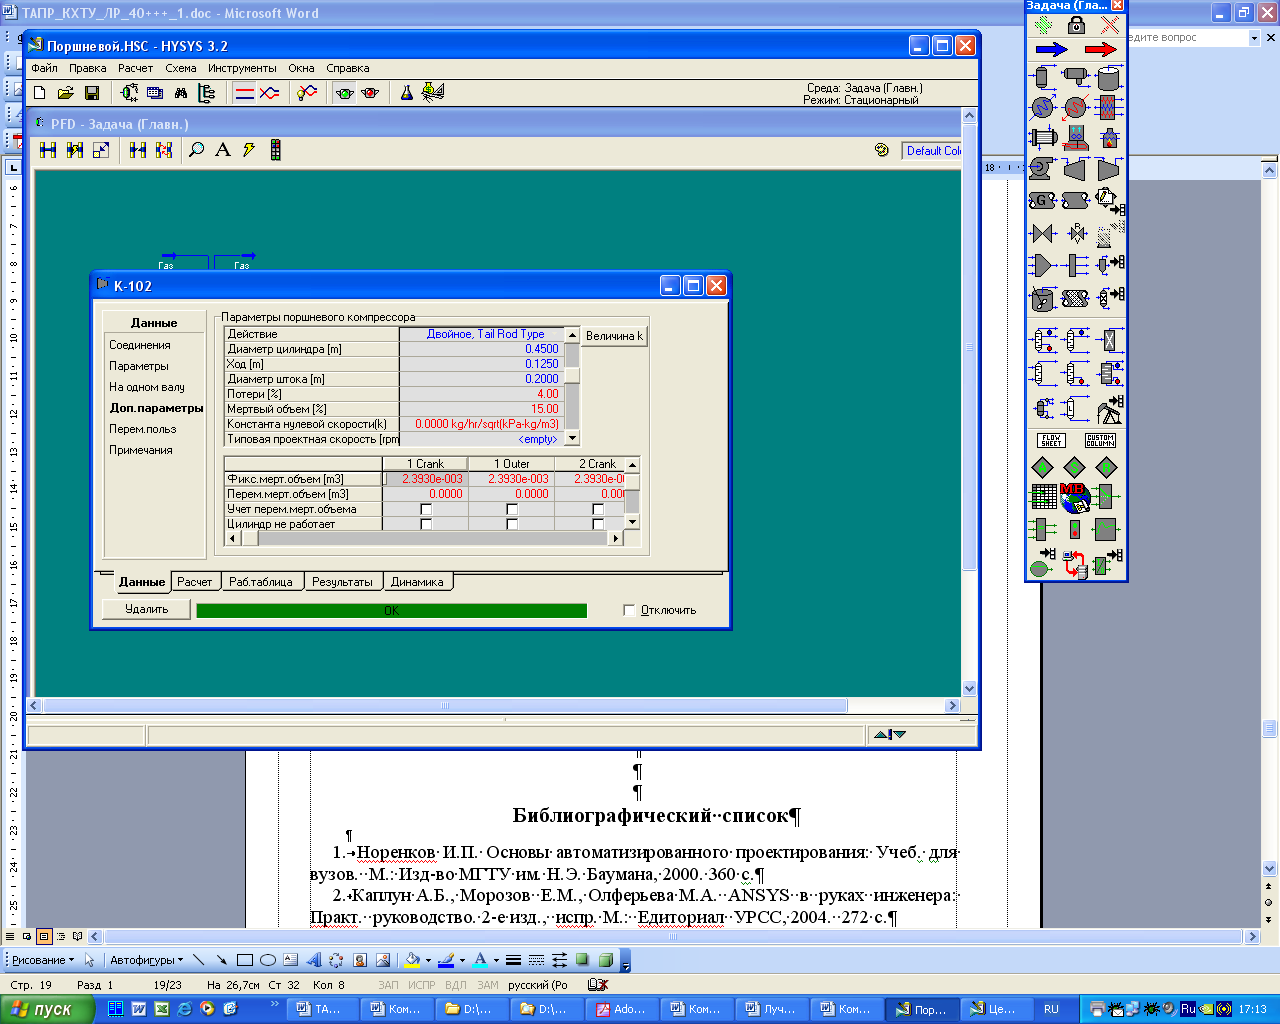Screen dimensions: 1280x1024
Task: Click the padlock icon in the object palette
Action: (1076, 24)
